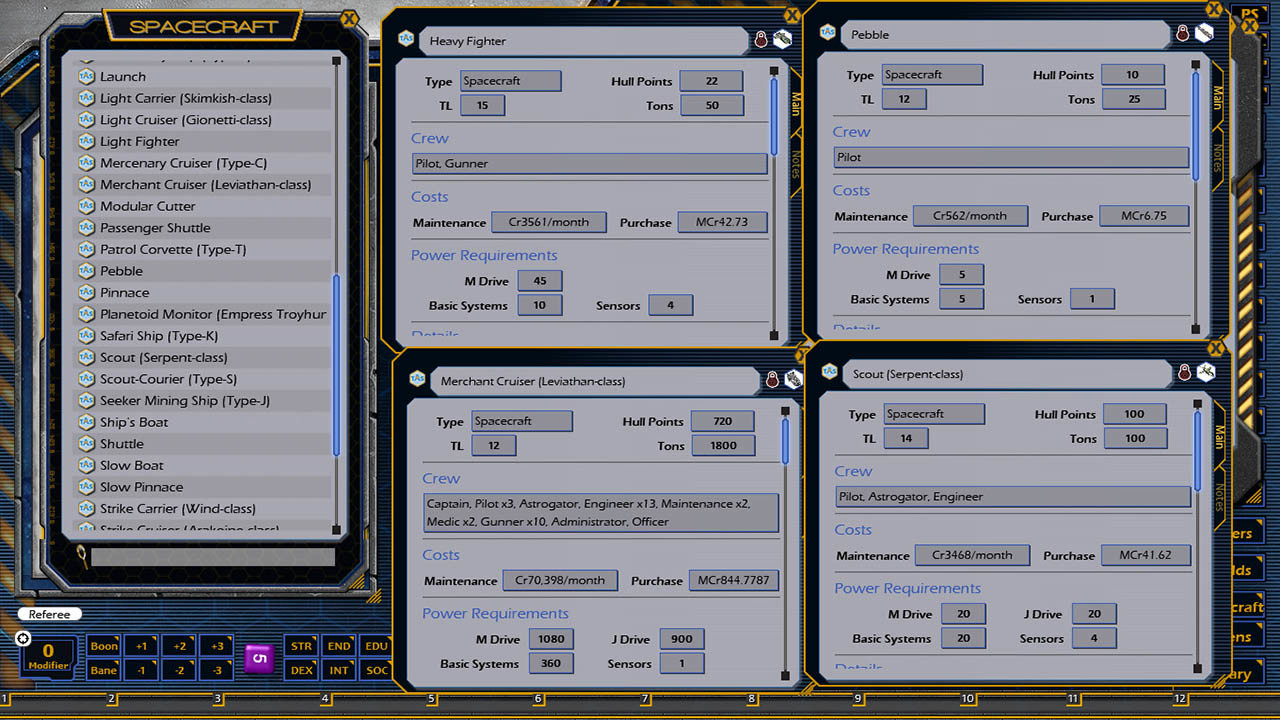
Task: Collapse Power Requirements on the Scout sheet
Action: pos(907,588)
